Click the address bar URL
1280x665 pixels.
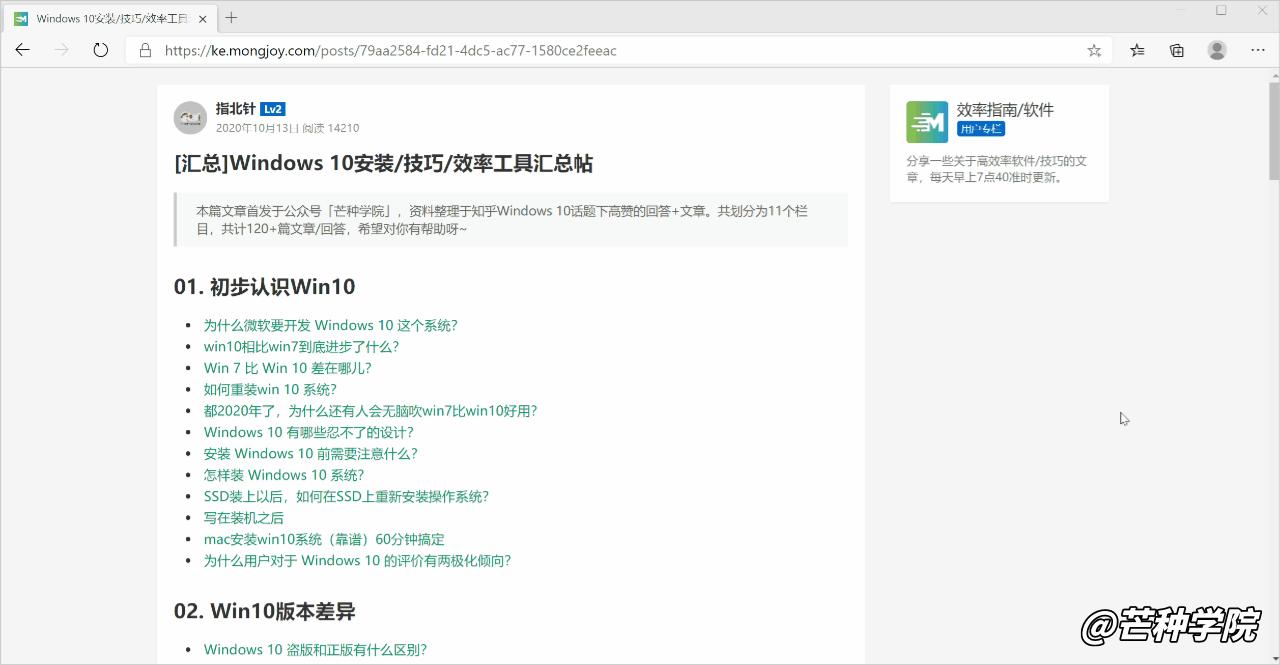point(390,50)
